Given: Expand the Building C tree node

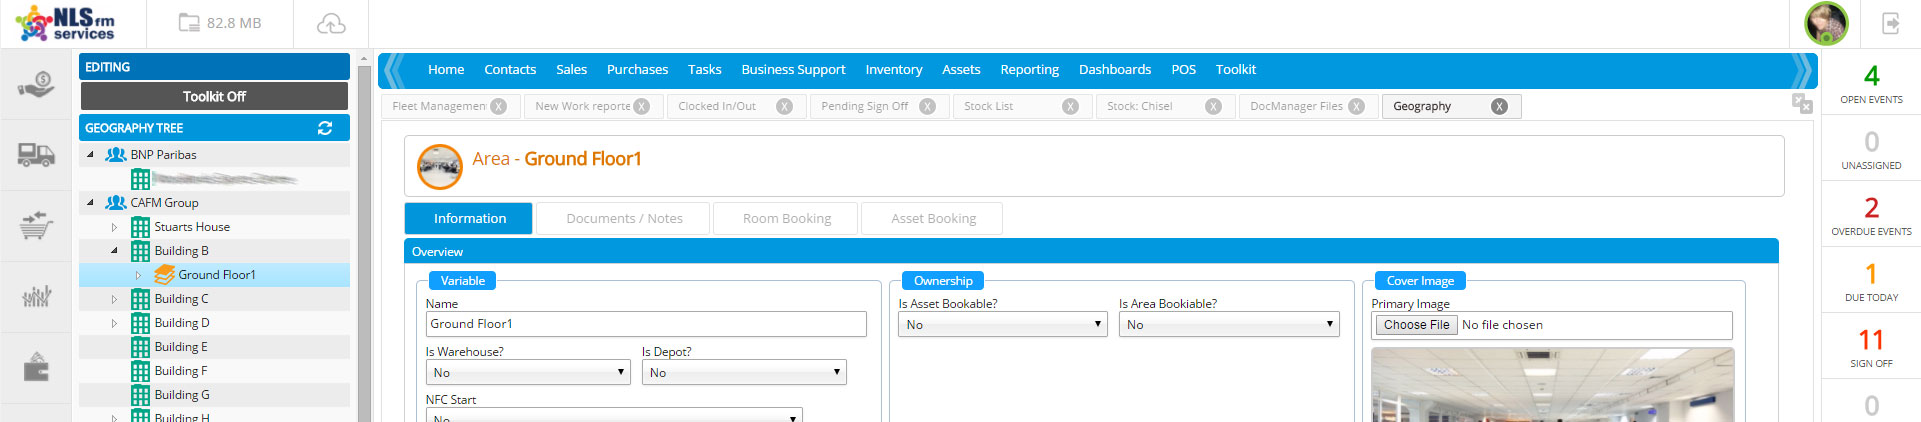Looking at the screenshot, I should point(114,299).
